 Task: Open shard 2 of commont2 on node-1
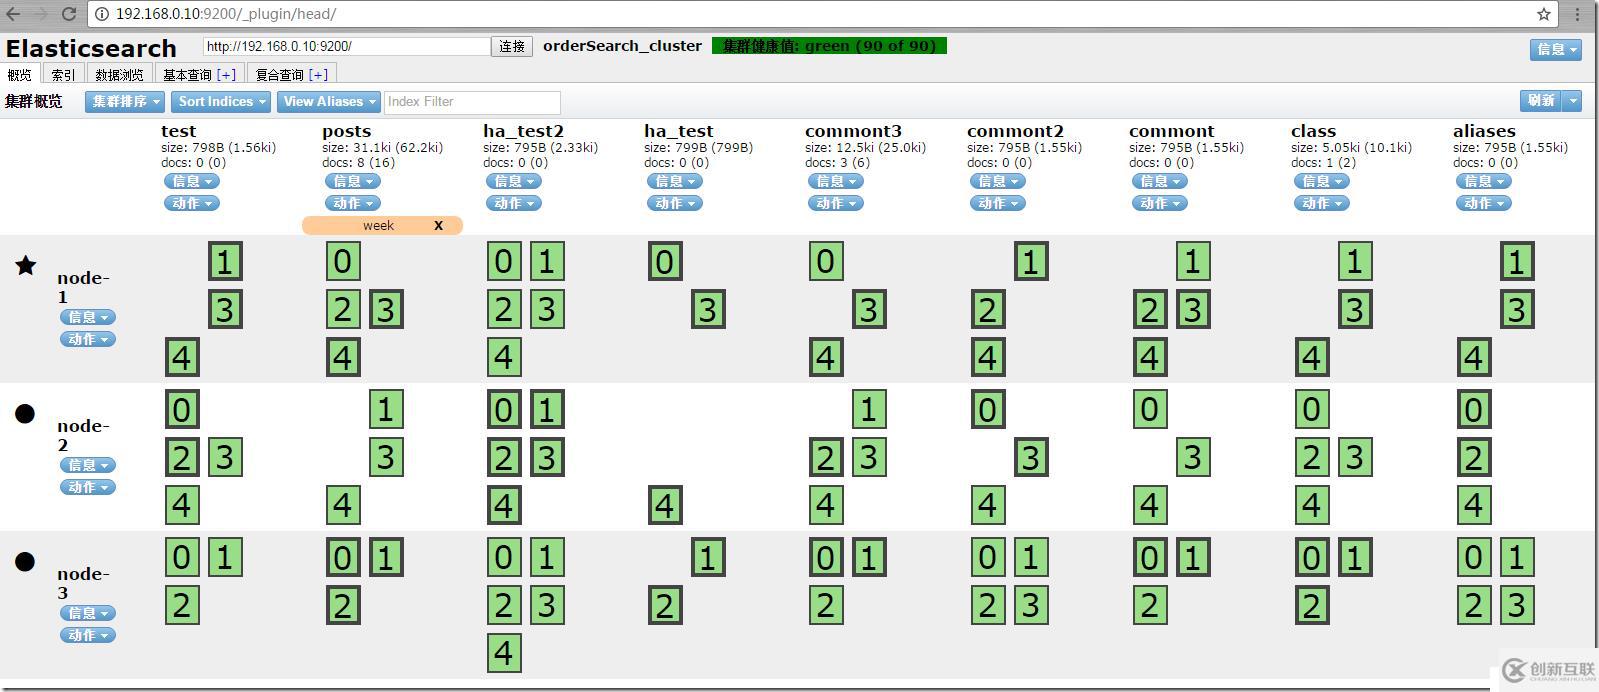pos(988,309)
